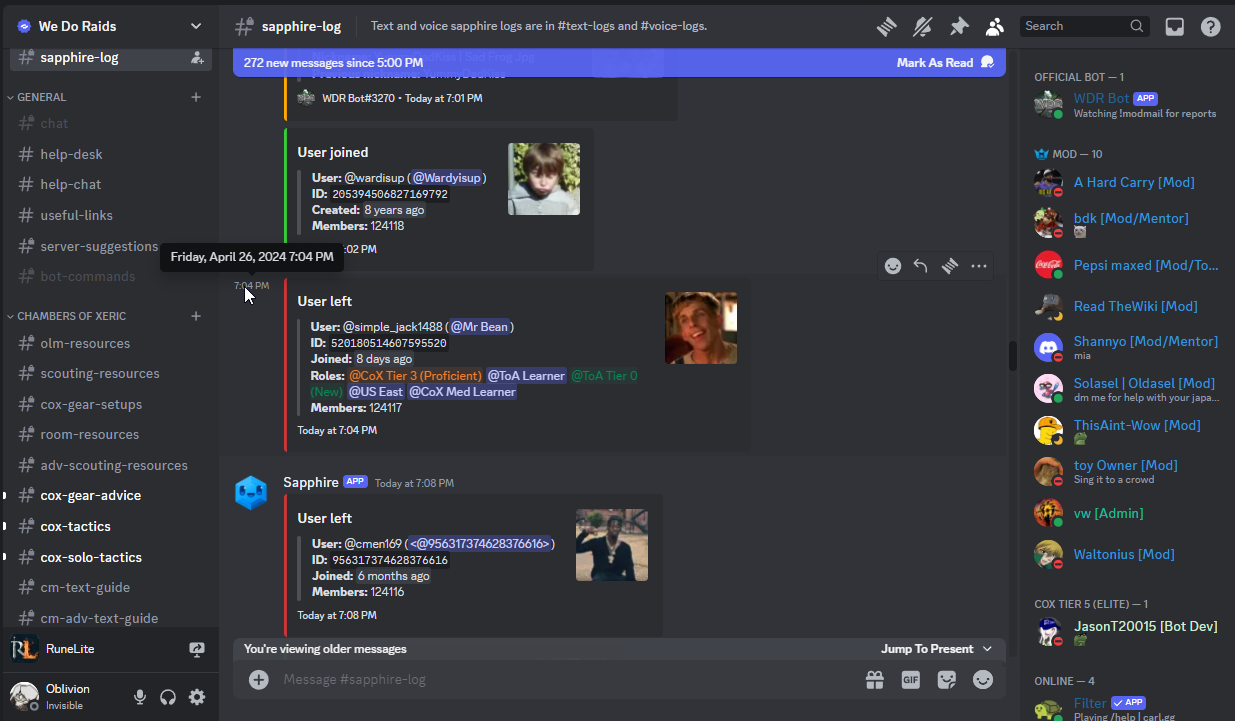Open JasonT20015 [Bot Dev] member profile
Viewport: 1235px width, 721px height.
pyautogui.click(x=1128, y=632)
